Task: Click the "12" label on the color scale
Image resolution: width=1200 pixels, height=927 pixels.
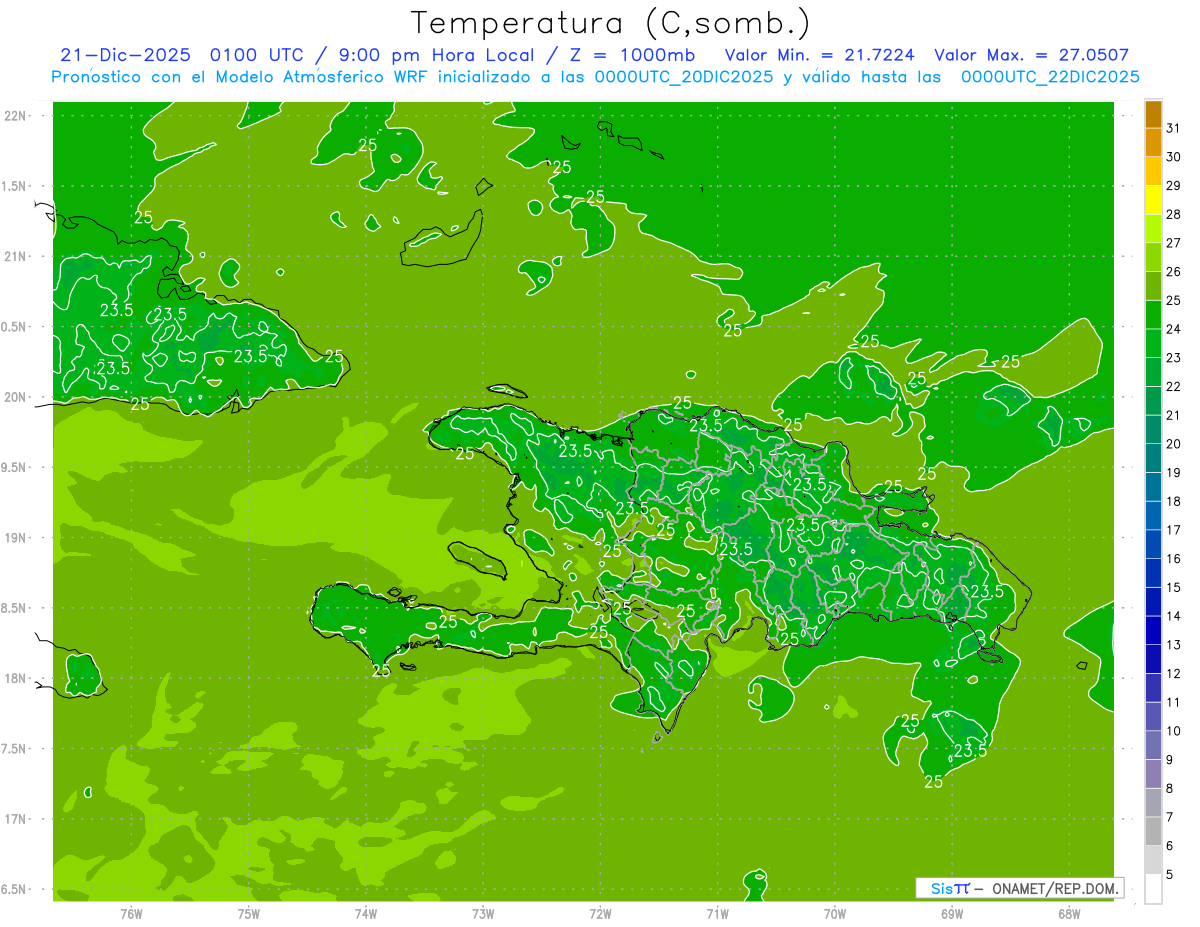Action: [1174, 673]
